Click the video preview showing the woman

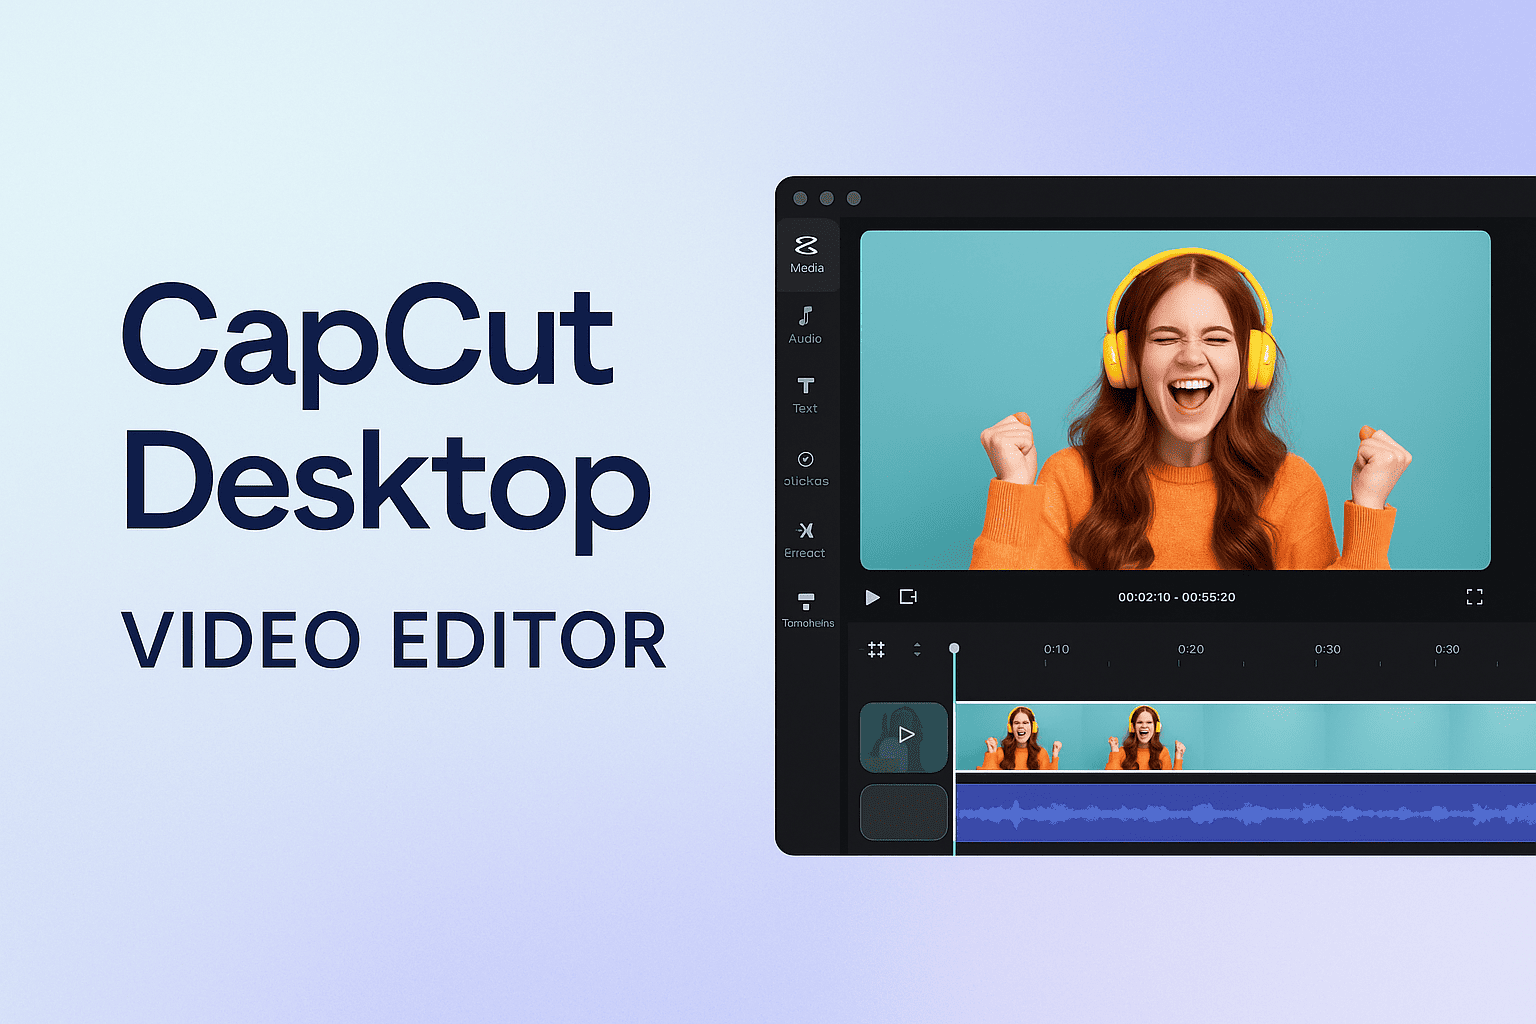point(1176,400)
